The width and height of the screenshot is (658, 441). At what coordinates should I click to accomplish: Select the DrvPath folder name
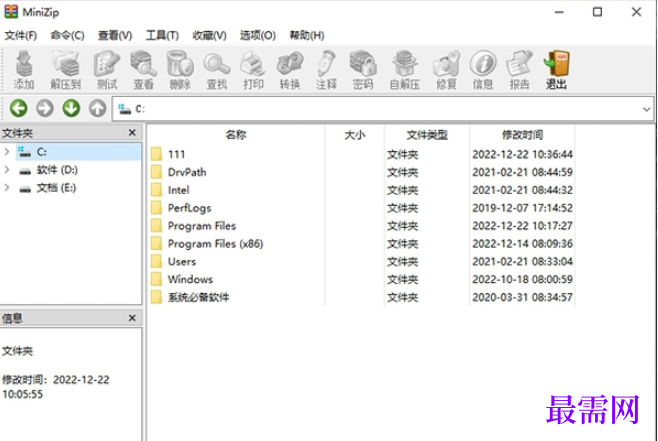pyautogui.click(x=187, y=172)
